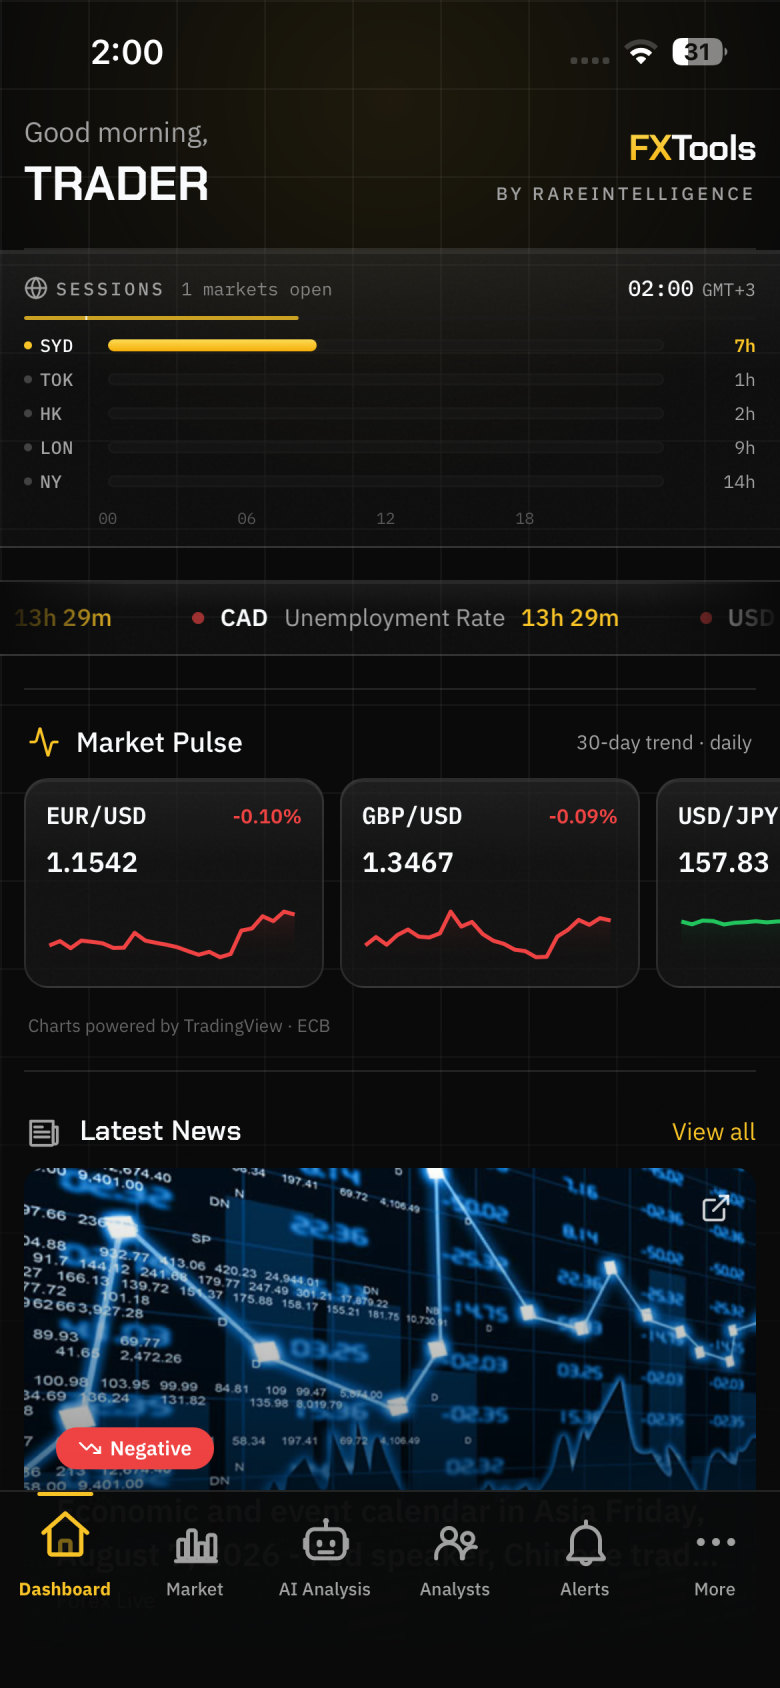Open the Market chart icon
Viewport: 780px width, 1688px height.
pos(195,1545)
